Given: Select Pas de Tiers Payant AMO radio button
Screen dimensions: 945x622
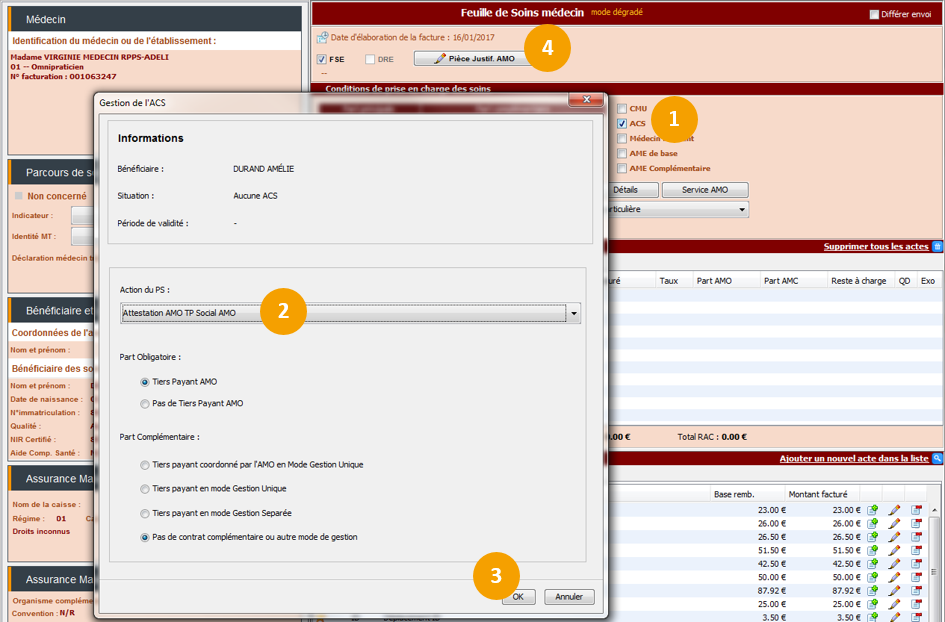Looking at the screenshot, I should [146, 403].
